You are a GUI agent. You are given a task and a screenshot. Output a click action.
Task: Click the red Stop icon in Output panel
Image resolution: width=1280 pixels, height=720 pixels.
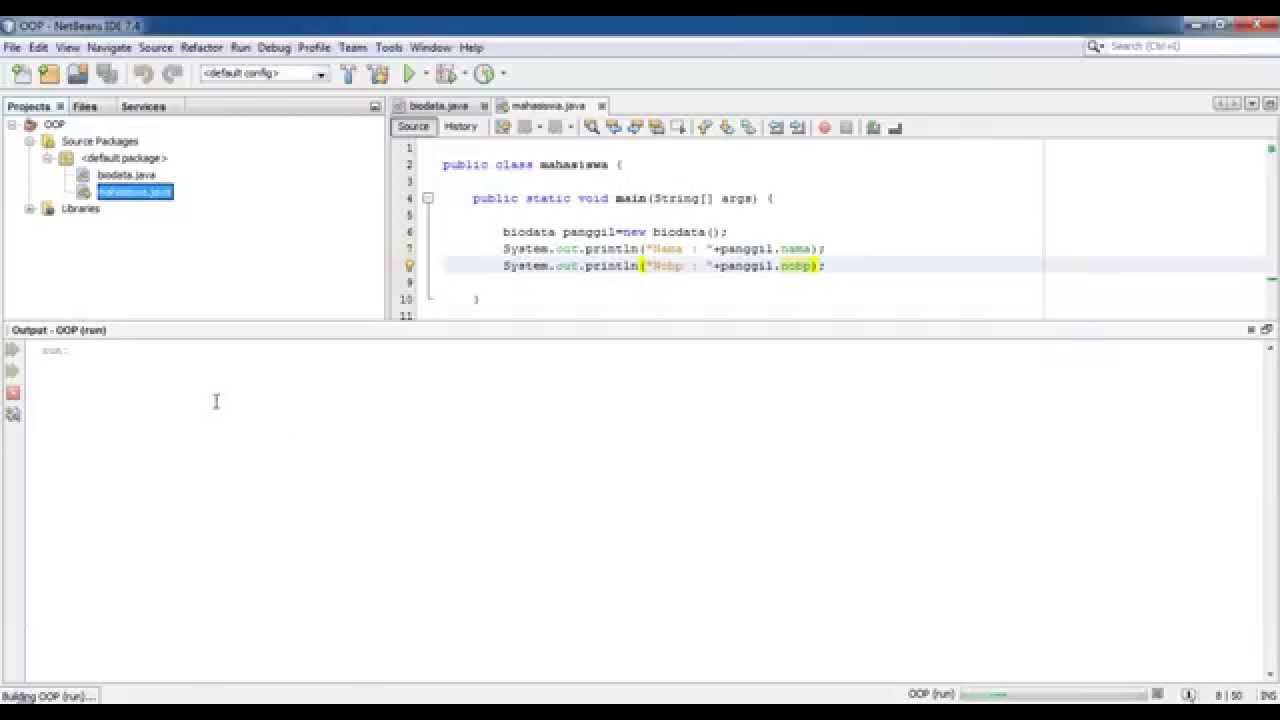pos(13,393)
